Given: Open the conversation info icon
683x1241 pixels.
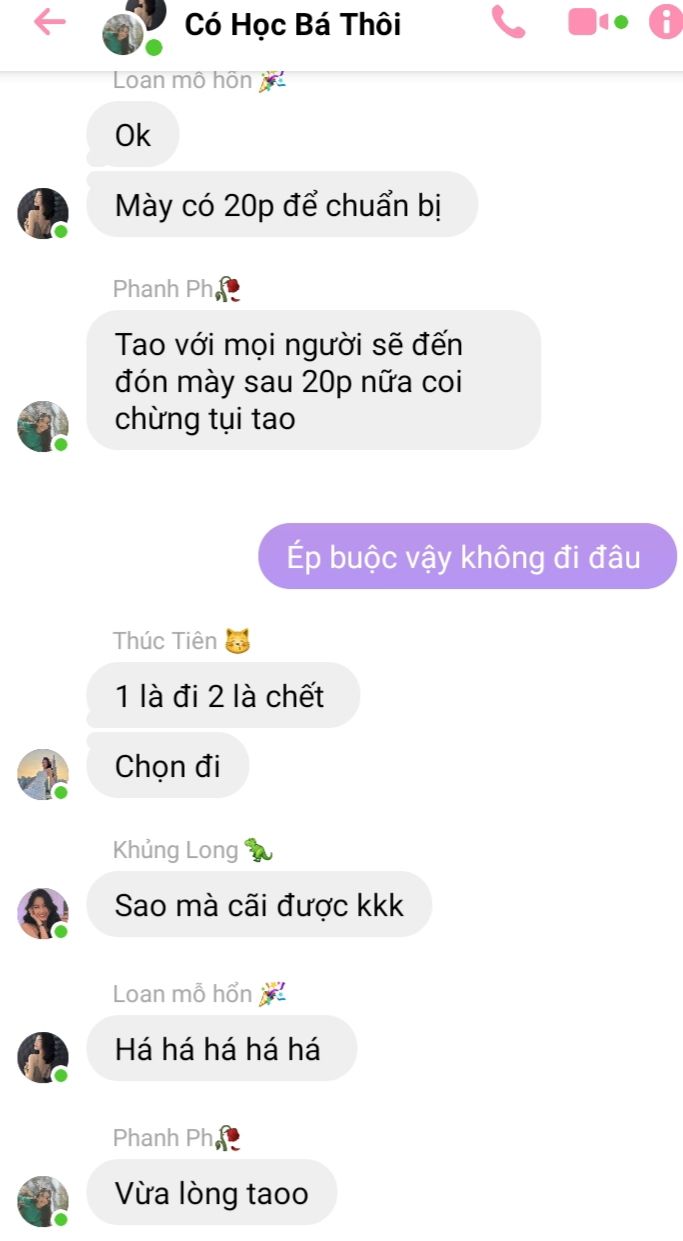Looking at the screenshot, I should (x=666, y=22).
